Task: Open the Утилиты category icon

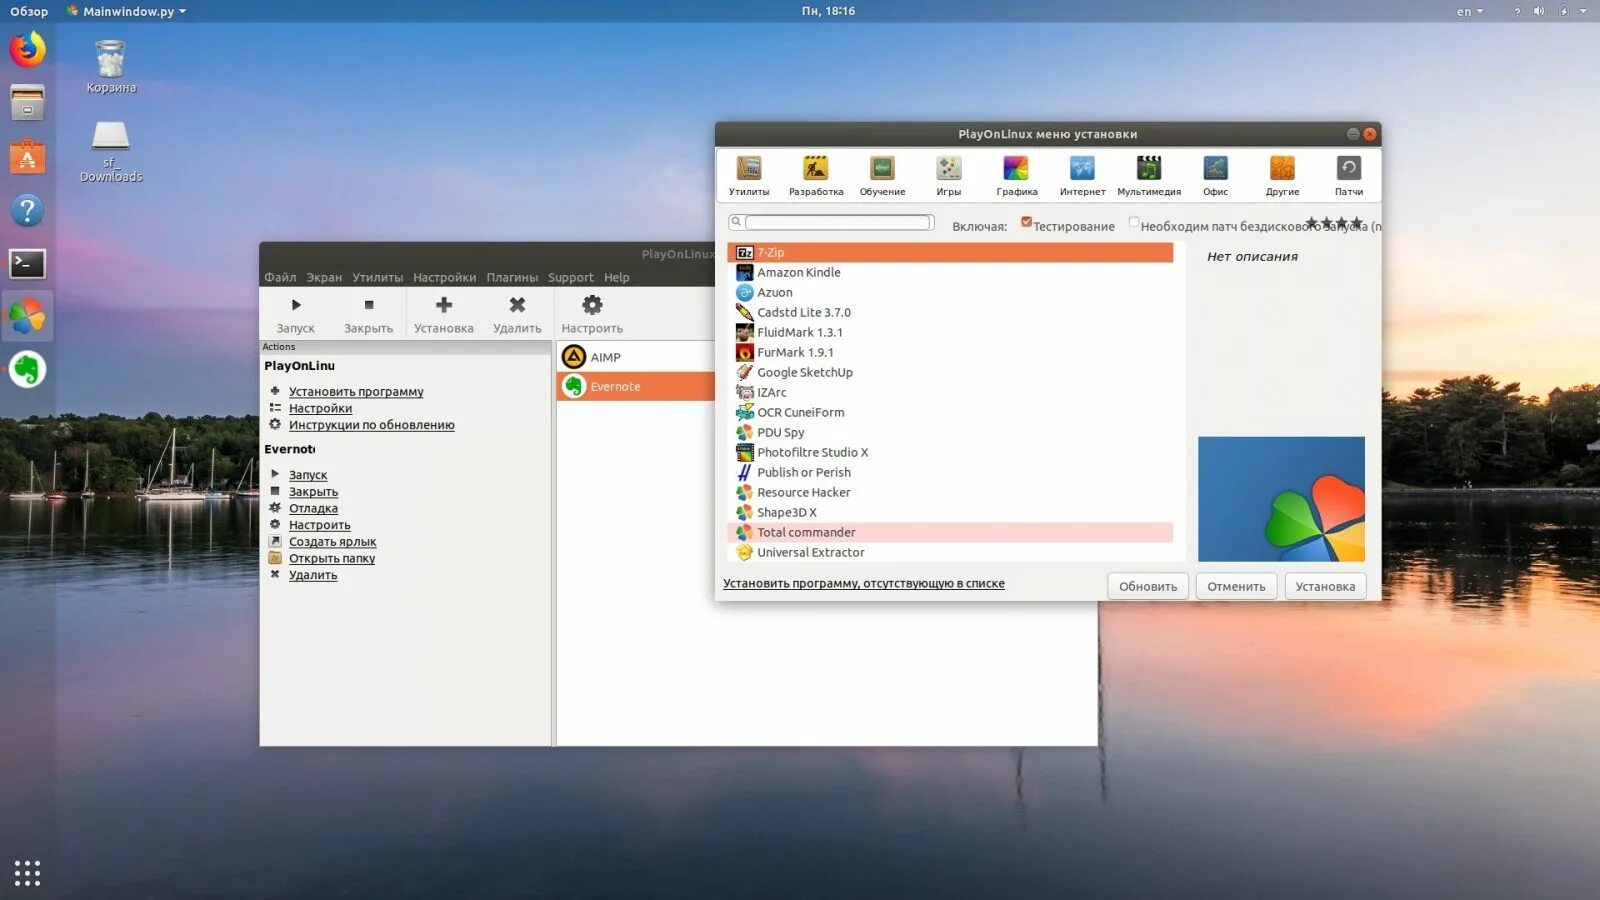Action: coord(748,168)
